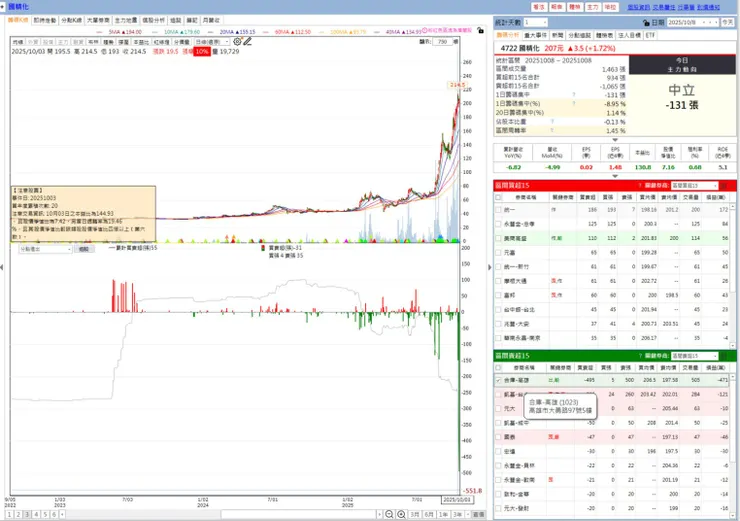
Task: Open chart settings gear icon
Action: tap(237, 42)
